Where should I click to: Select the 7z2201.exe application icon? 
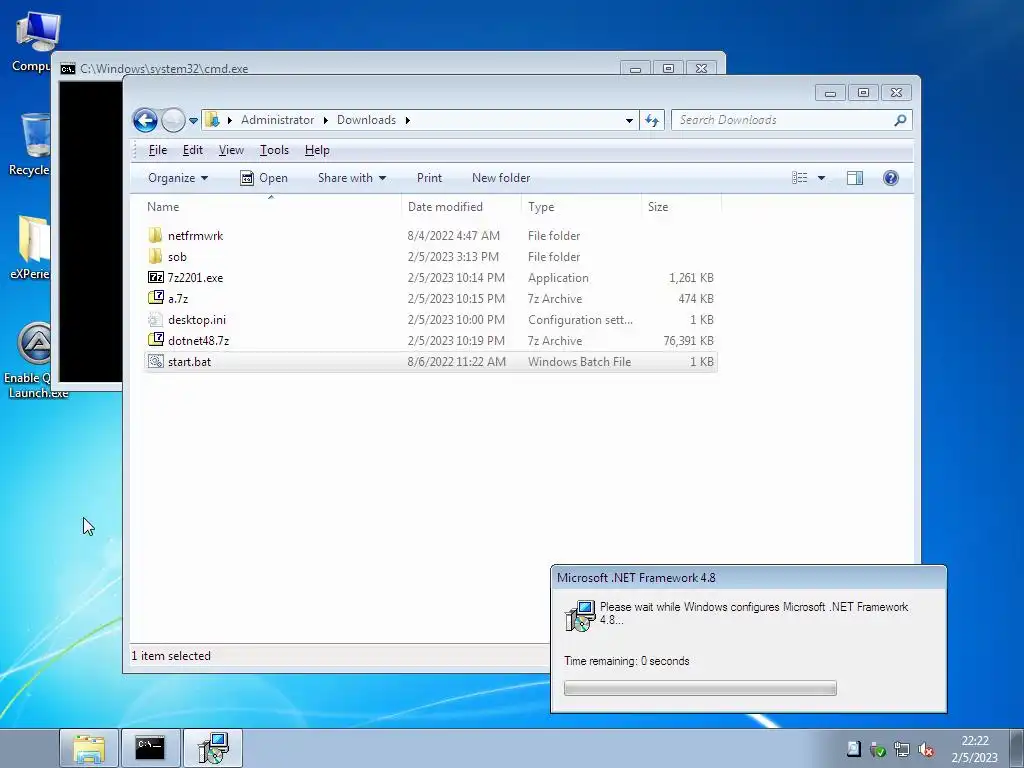tap(155, 278)
